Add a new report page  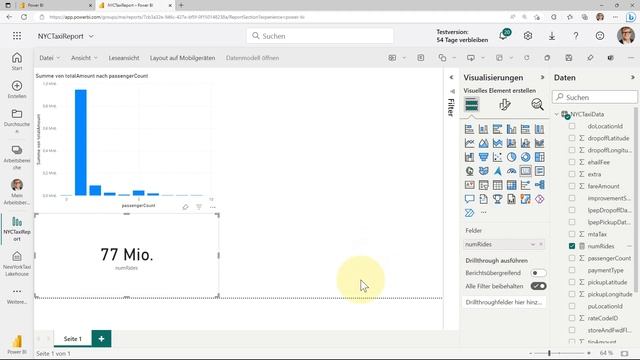(101, 339)
